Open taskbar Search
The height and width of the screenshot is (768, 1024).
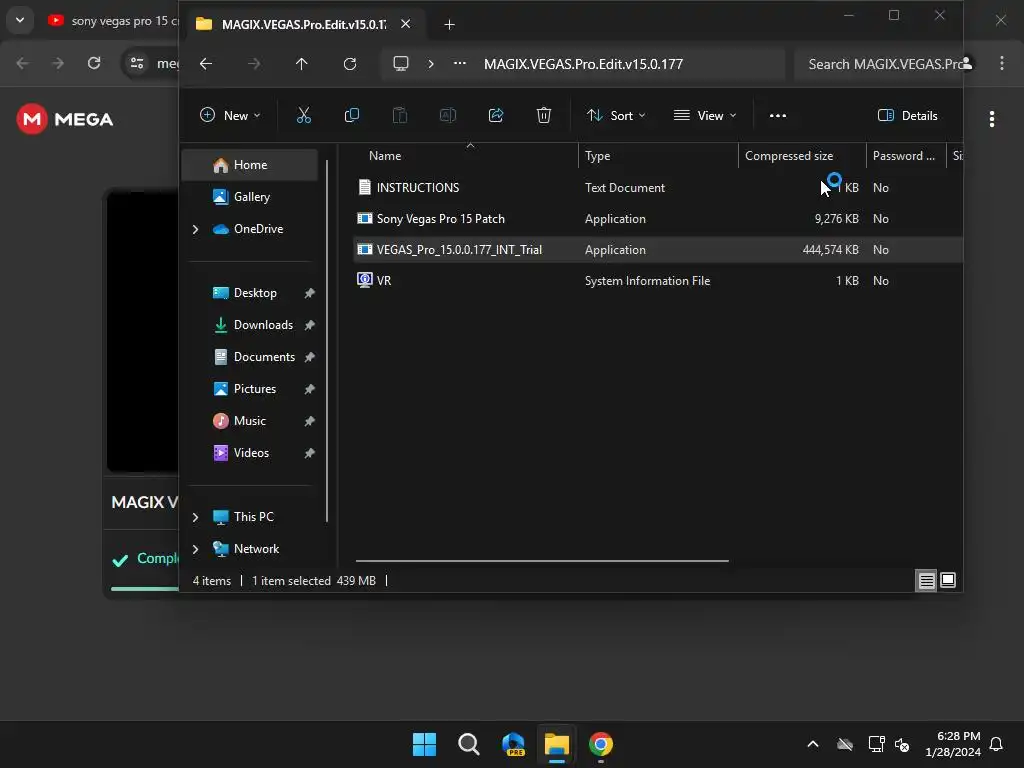click(468, 744)
